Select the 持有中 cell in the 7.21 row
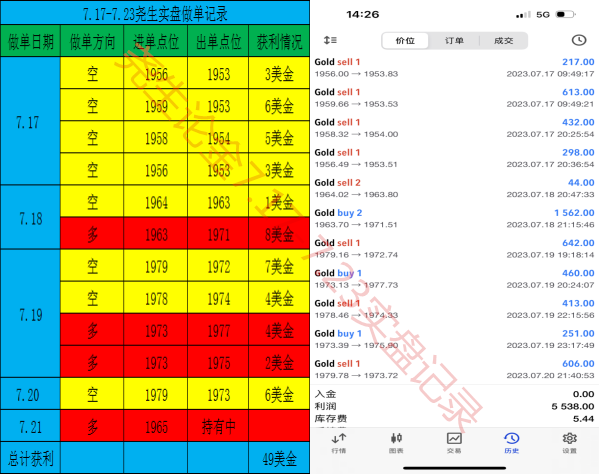Image resolution: width=600 pixels, height=474 pixels. (x=218, y=426)
